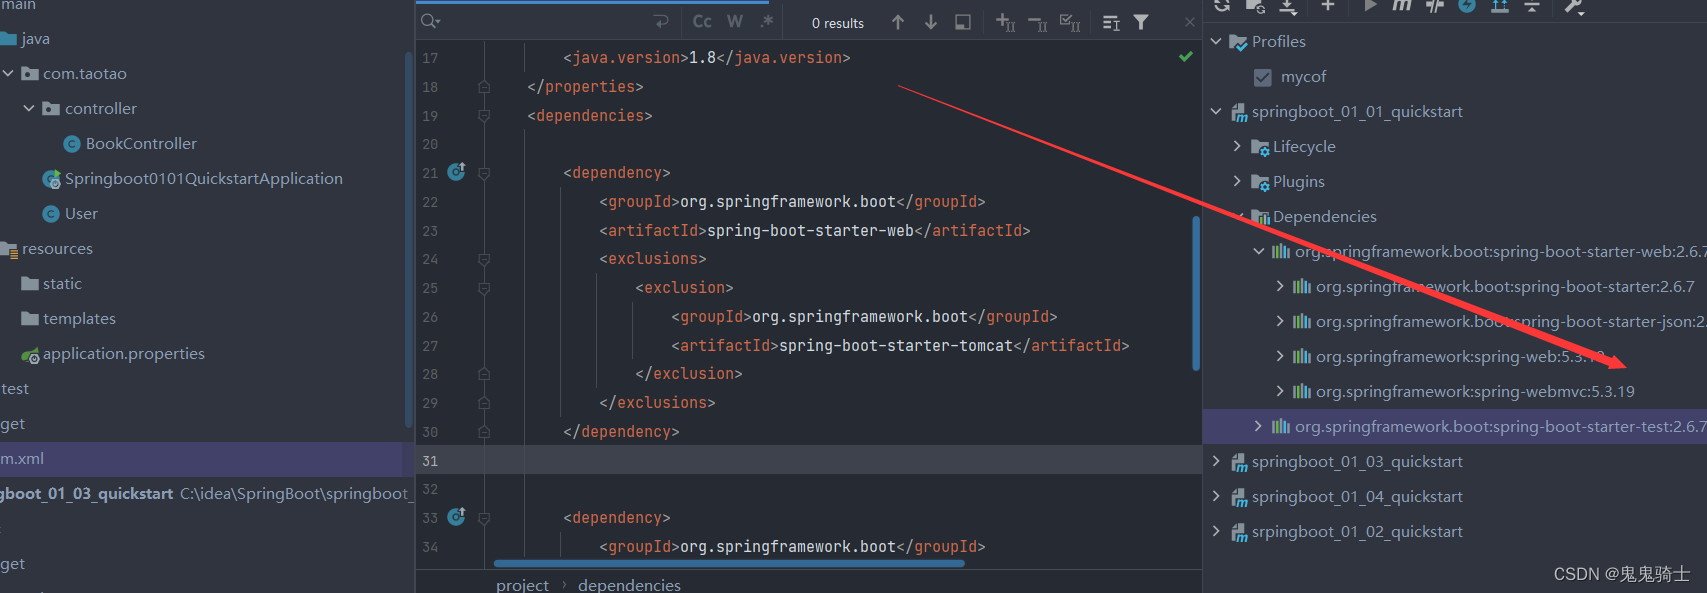1707x593 pixels.
Task: Close the editor search bar
Action: click(1189, 22)
